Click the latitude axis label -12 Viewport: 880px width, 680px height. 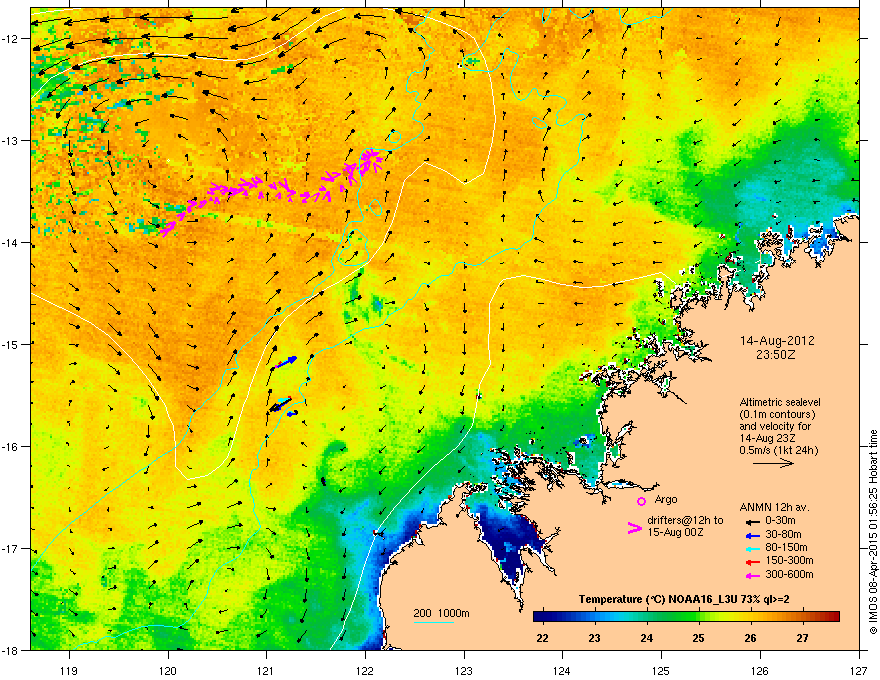point(12,39)
